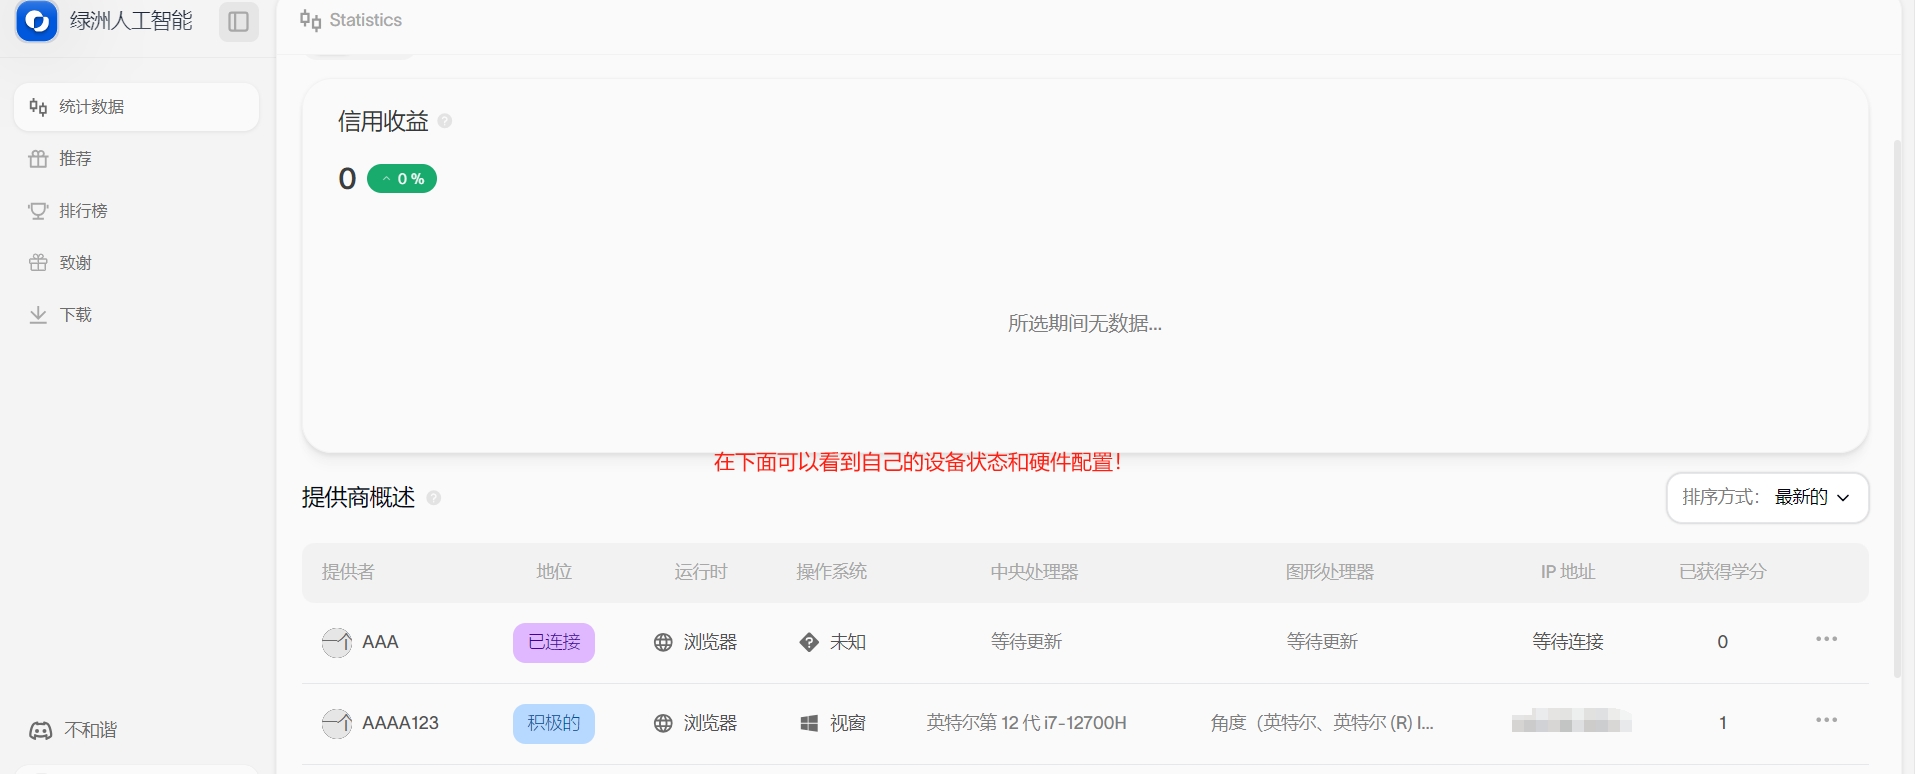1915x774 pixels.
Task: Click the 英特尔第 12 代 i7-12700H cell
Action: point(1027,723)
